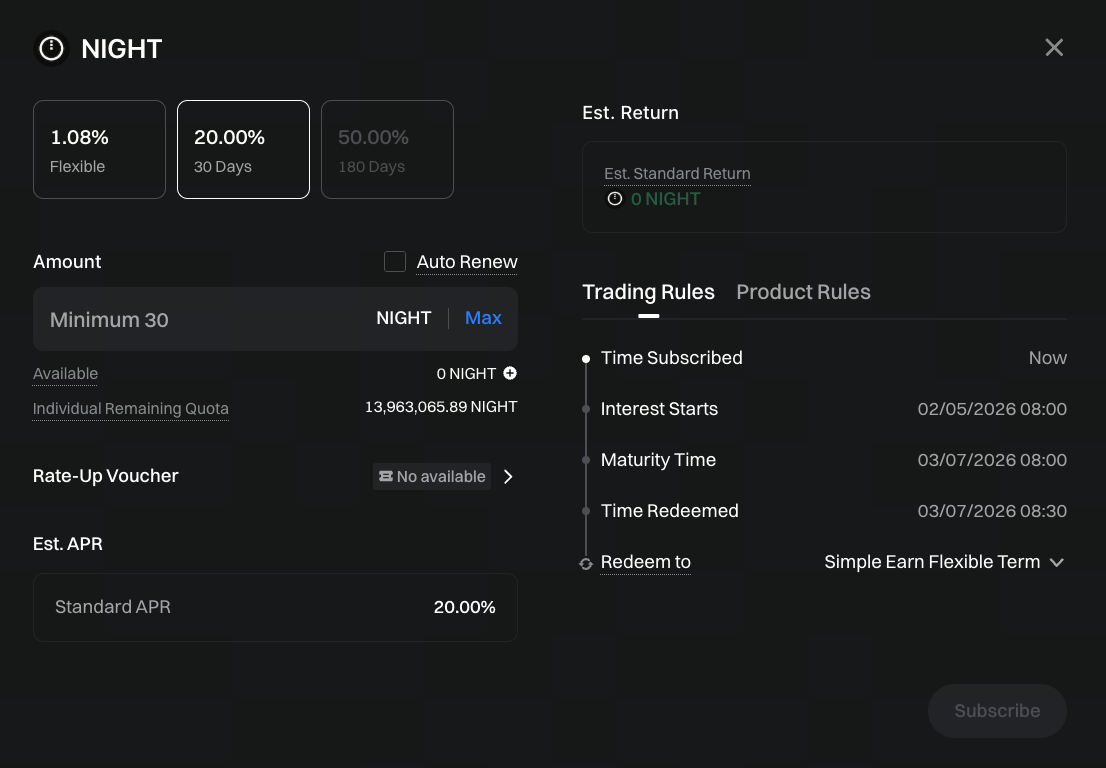Click the NIGHT coin icon in Est. Return
The height and width of the screenshot is (768, 1106).
615,199
